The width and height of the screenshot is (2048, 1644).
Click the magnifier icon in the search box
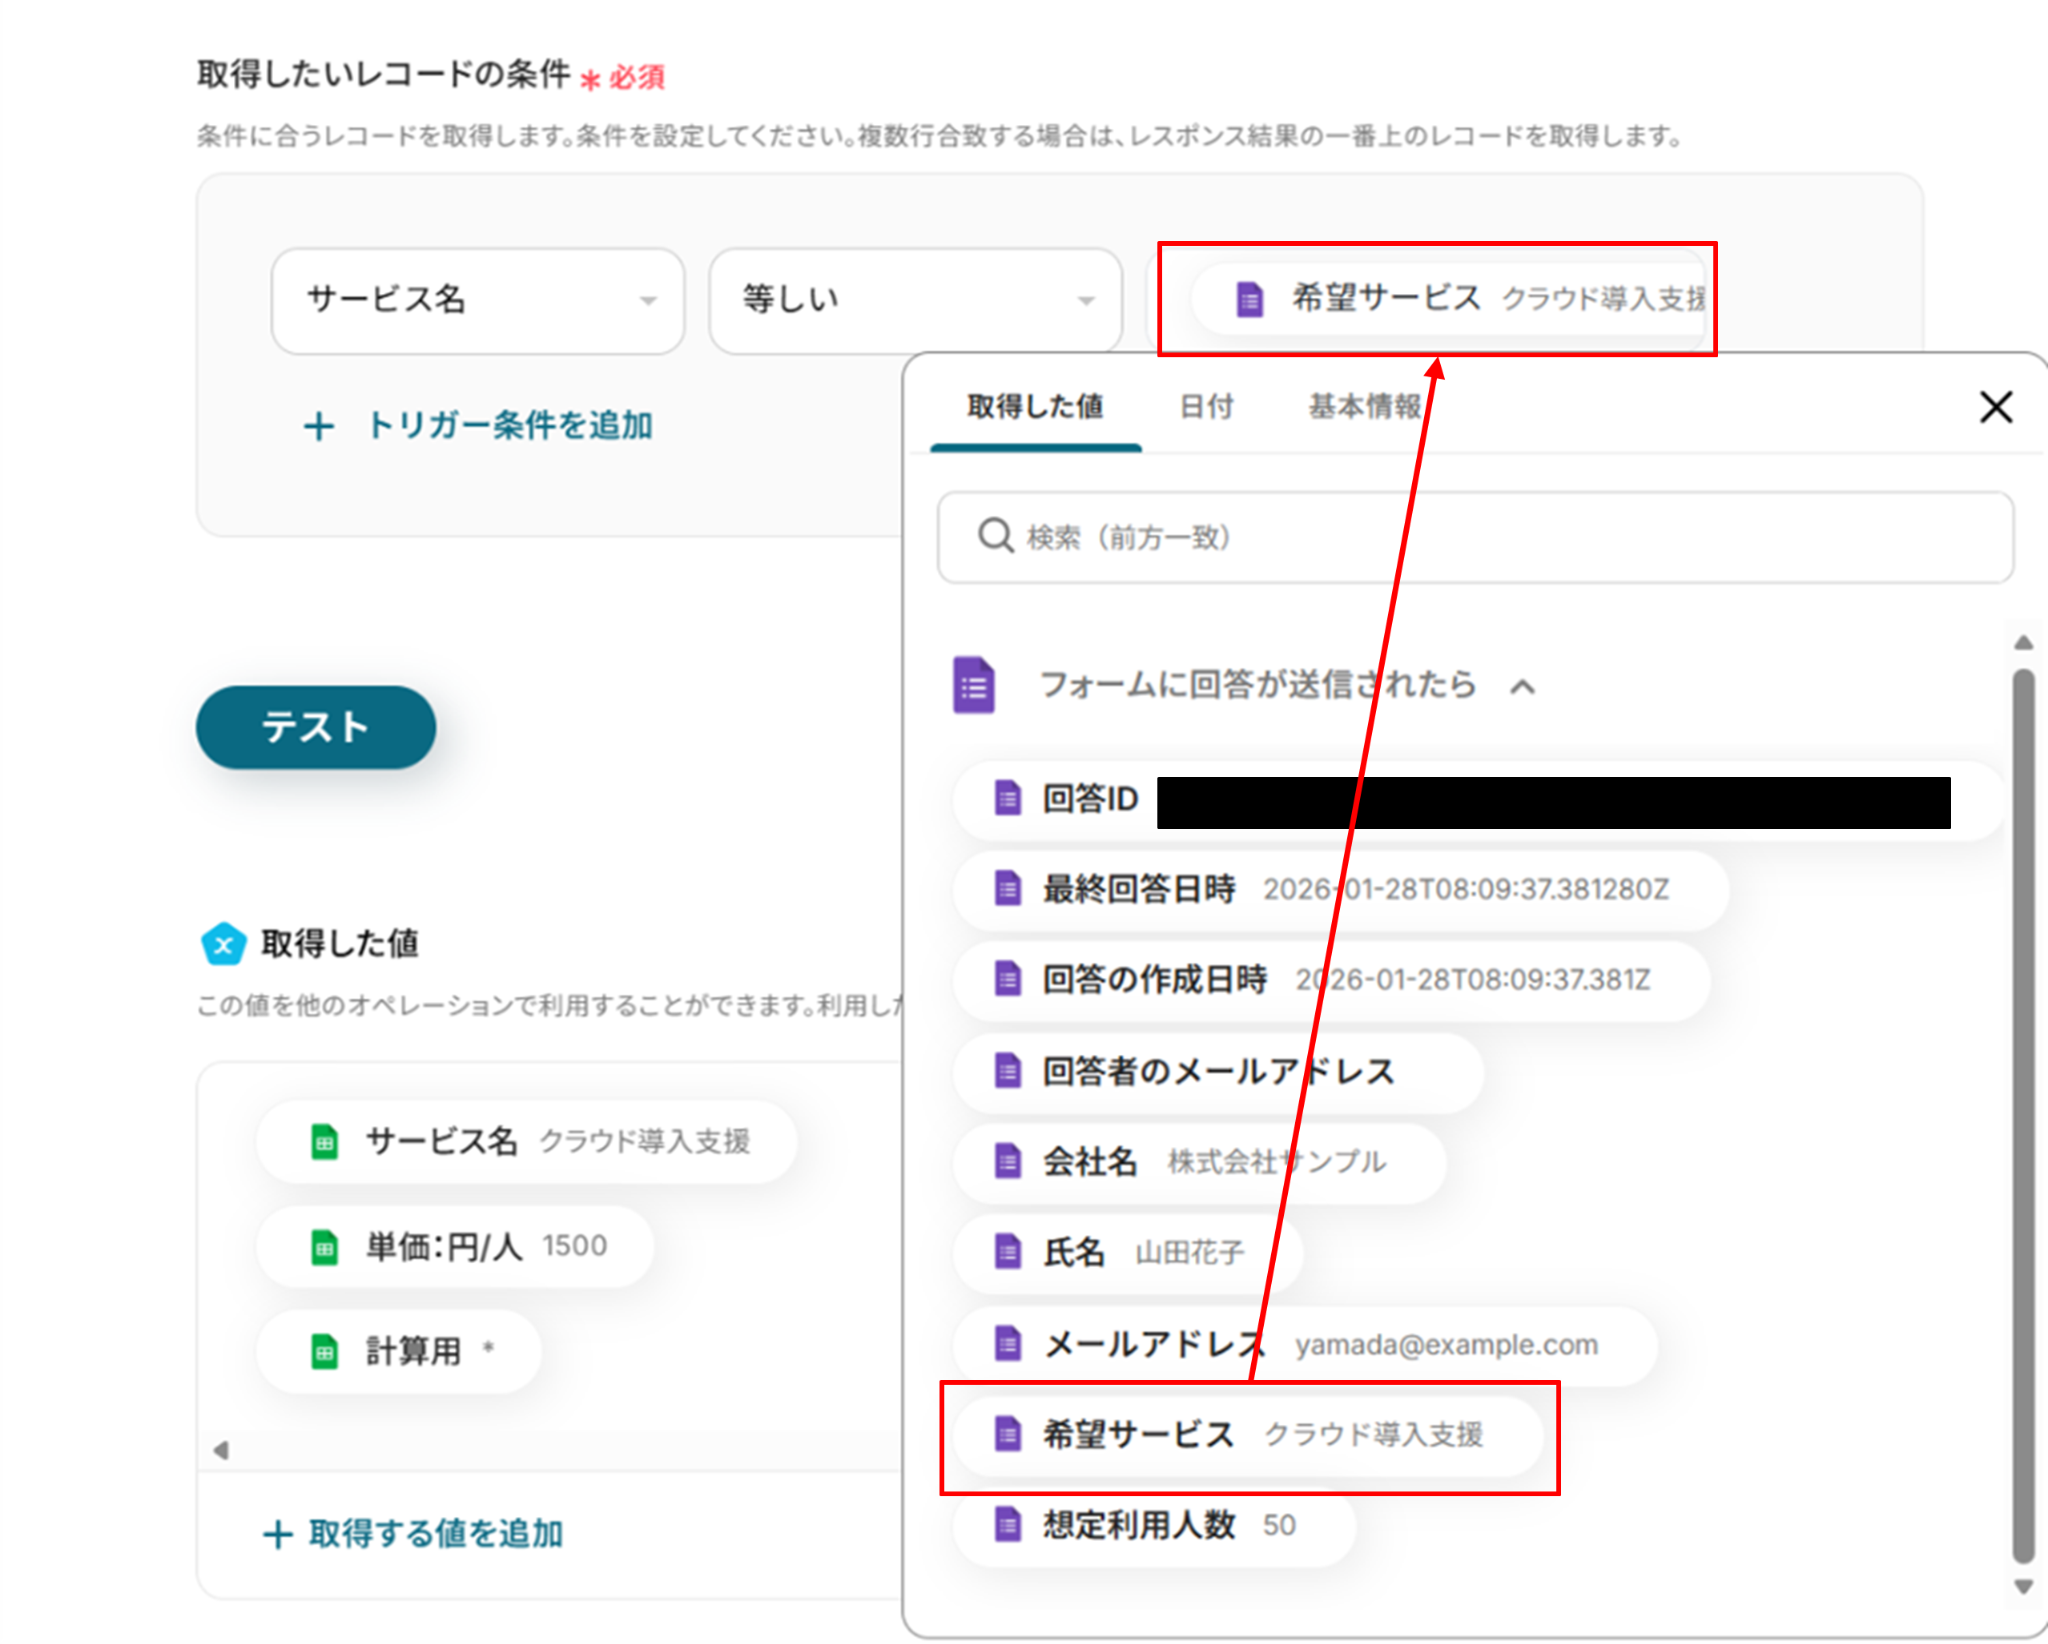pyautogui.click(x=994, y=536)
